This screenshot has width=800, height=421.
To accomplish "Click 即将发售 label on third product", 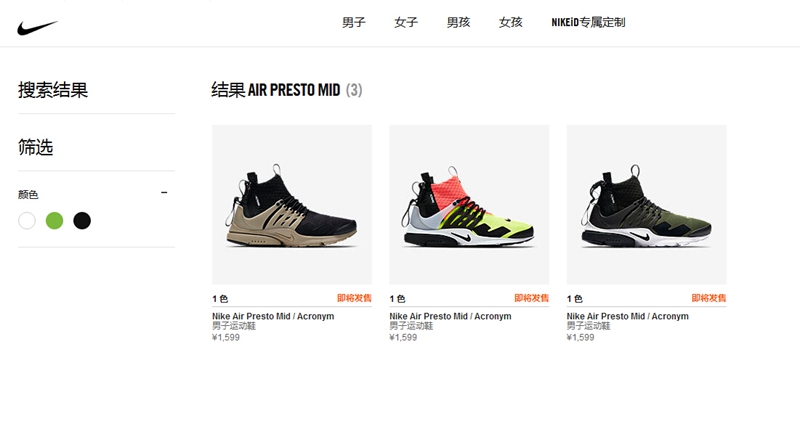I will point(709,298).
